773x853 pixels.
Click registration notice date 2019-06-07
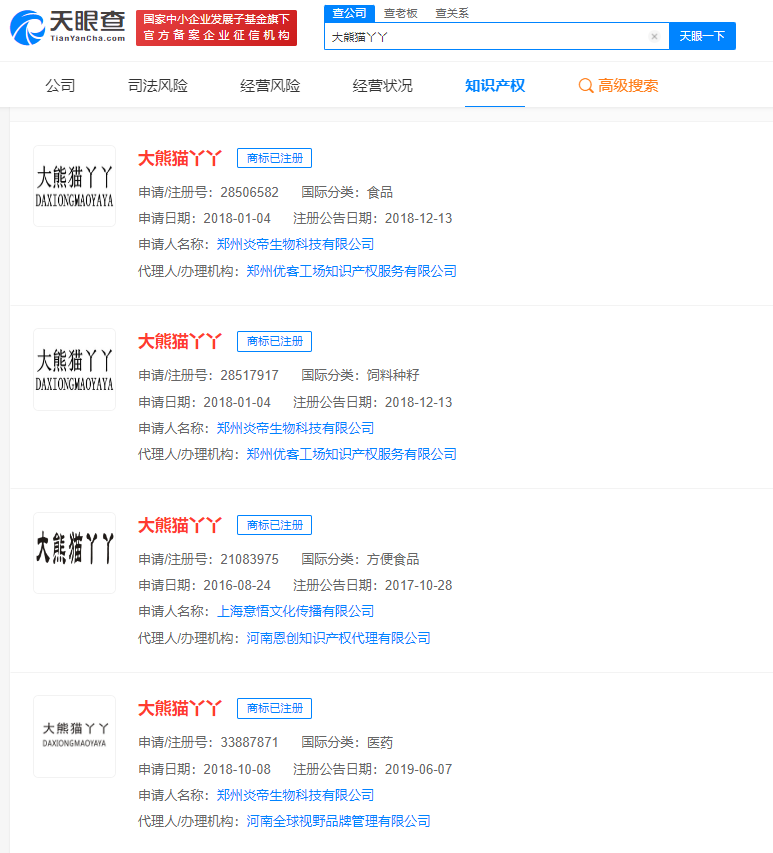click(x=418, y=769)
